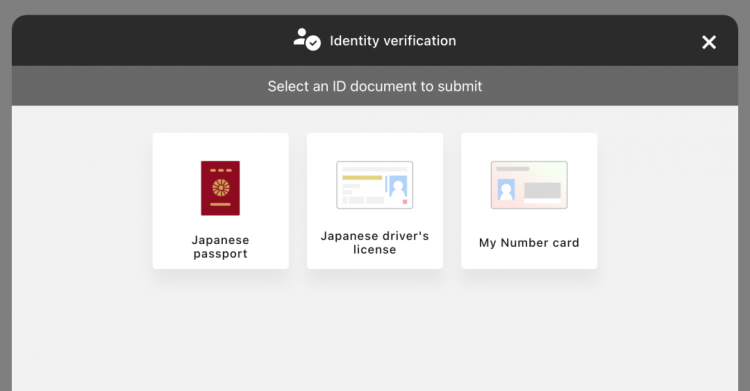
Task: Click the 'Japanese driver's license' label
Action: coord(375,243)
